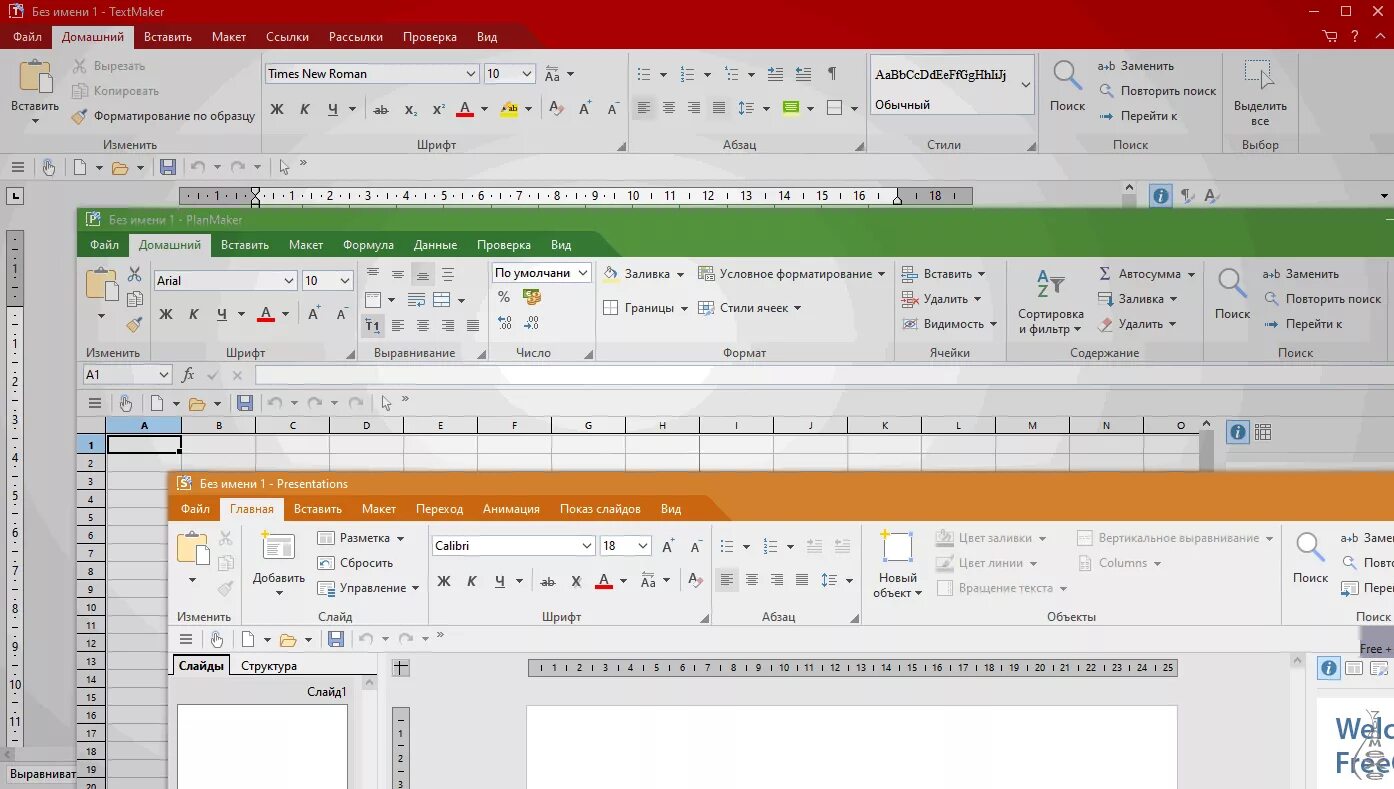This screenshot has width=1394, height=789.
Task: Click undo arrow in Presentations toolbar
Action: click(366, 639)
